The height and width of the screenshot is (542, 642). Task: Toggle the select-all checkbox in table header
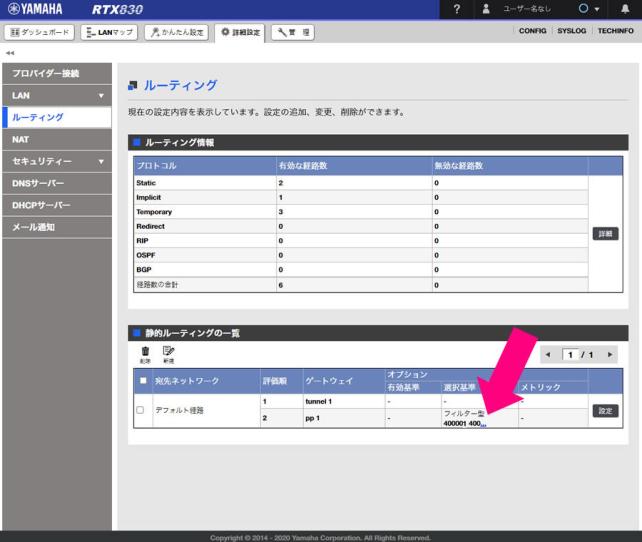[143, 381]
